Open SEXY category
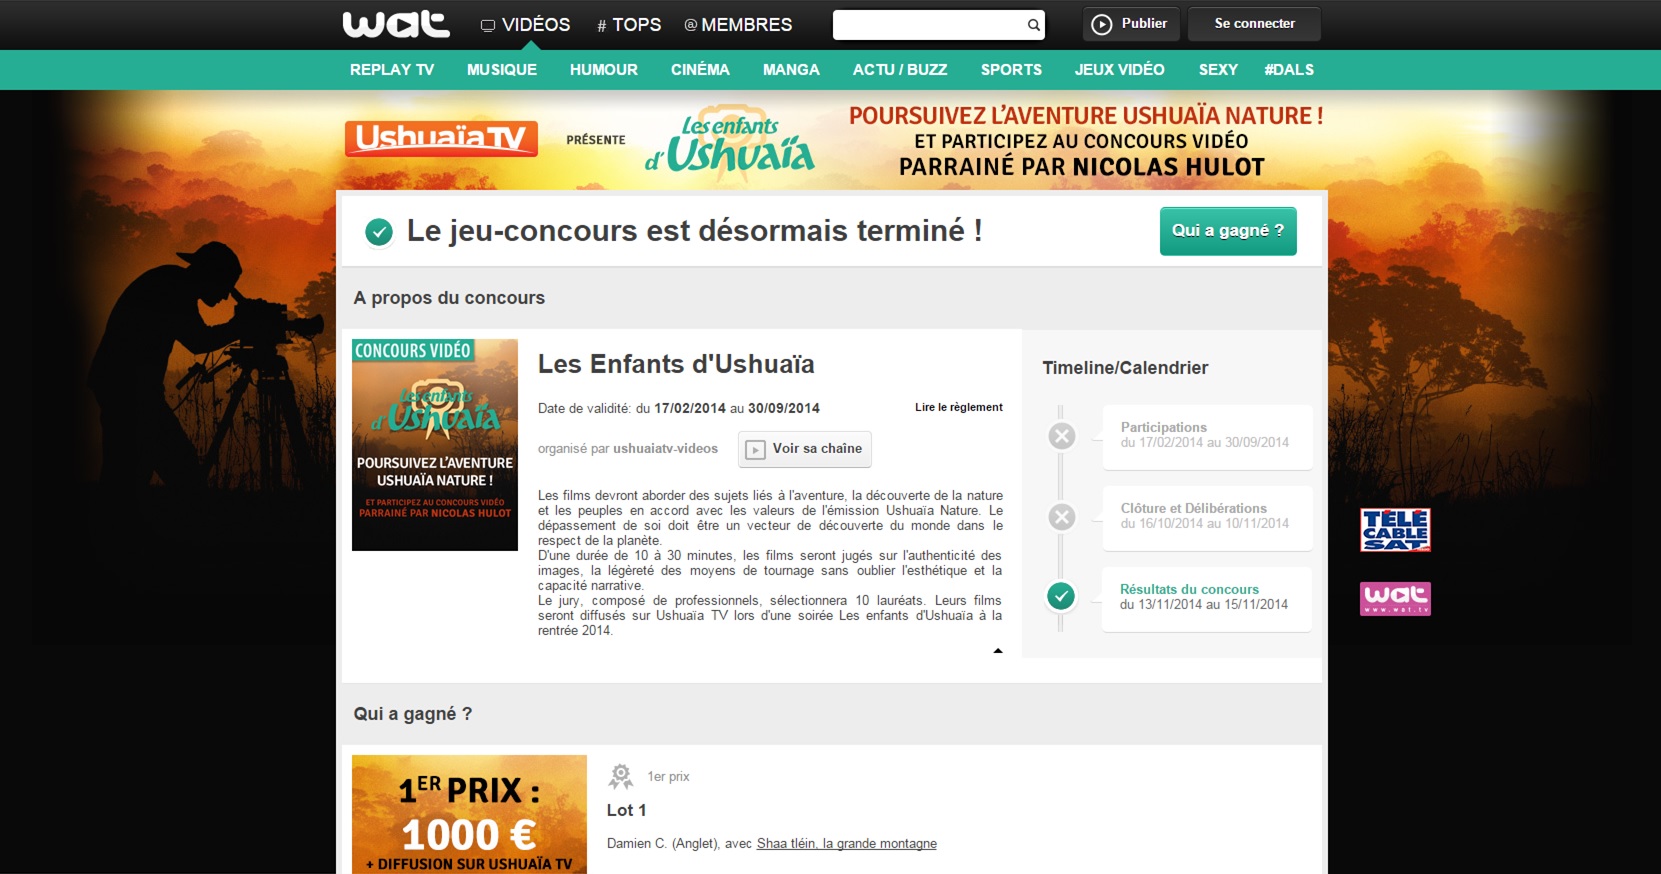The height and width of the screenshot is (874, 1661). pyautogui.click(x=1218, y=70)
